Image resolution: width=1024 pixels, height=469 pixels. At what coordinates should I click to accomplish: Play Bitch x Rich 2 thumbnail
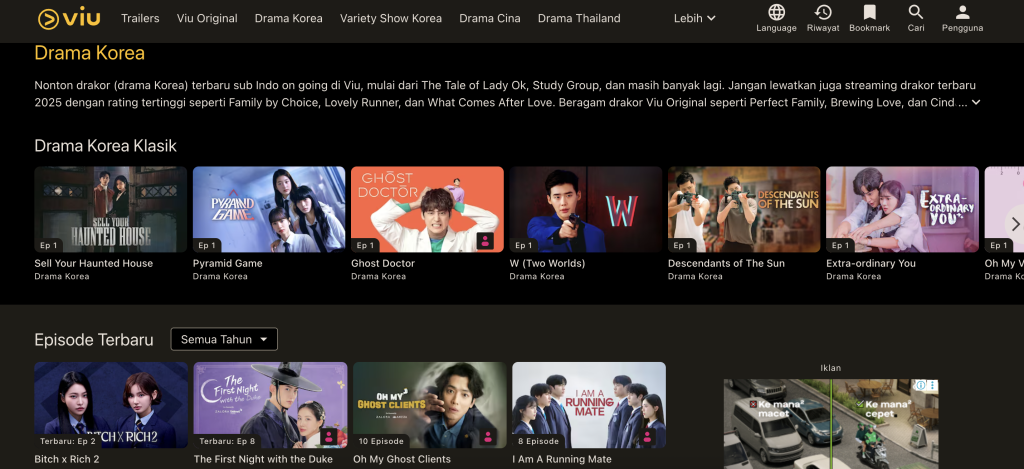point(111,405)
